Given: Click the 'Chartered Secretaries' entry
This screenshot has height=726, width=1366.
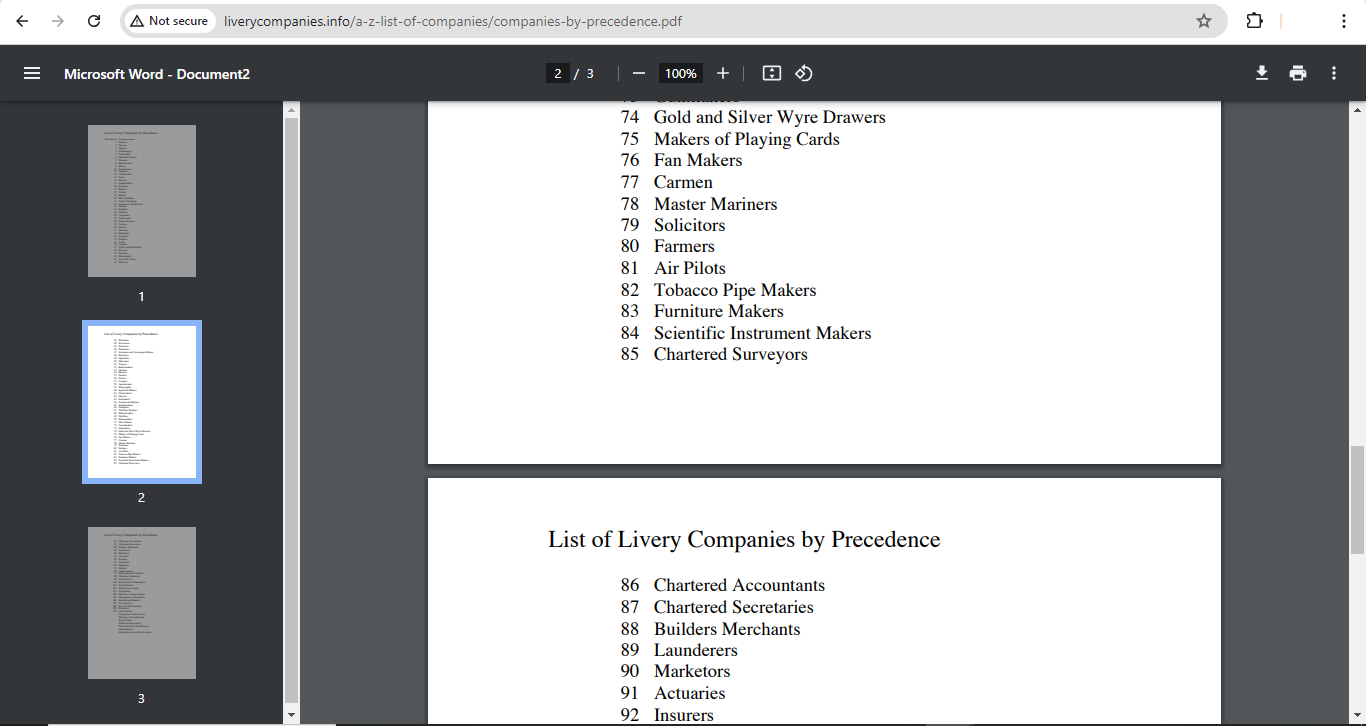Looking at the screenshot, I should coord(734,607).
